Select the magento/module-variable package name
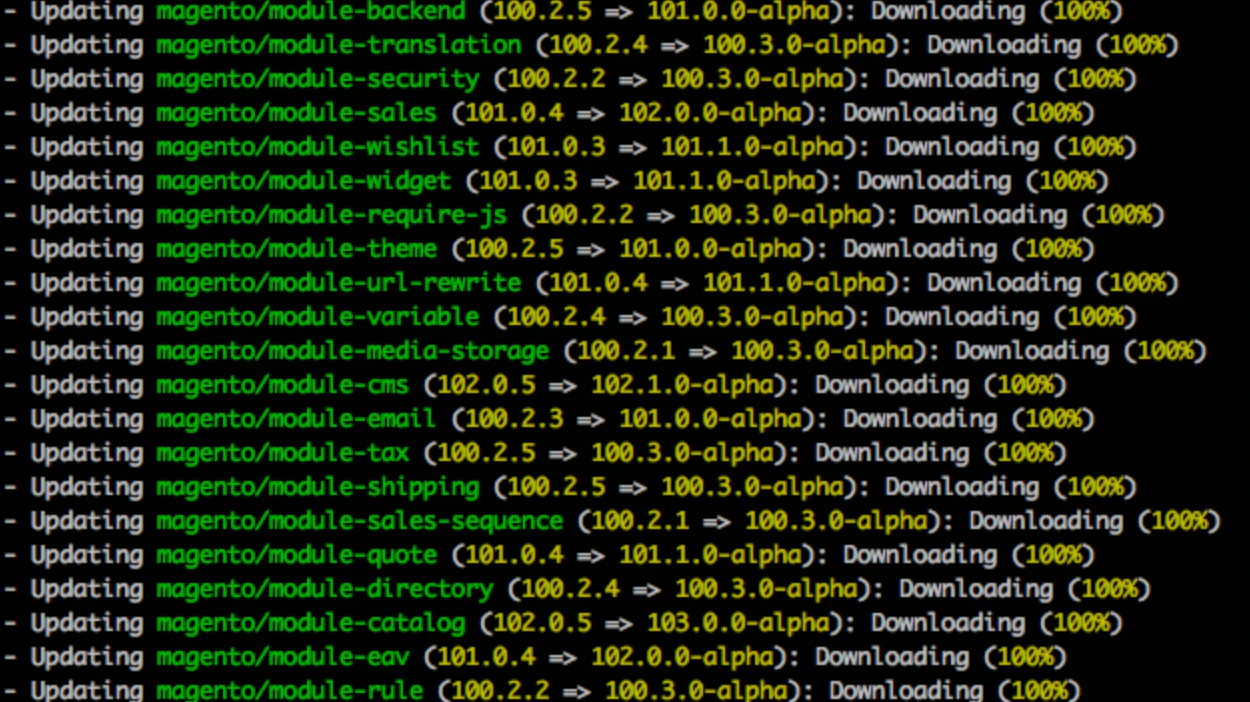 tap(318, 318)
